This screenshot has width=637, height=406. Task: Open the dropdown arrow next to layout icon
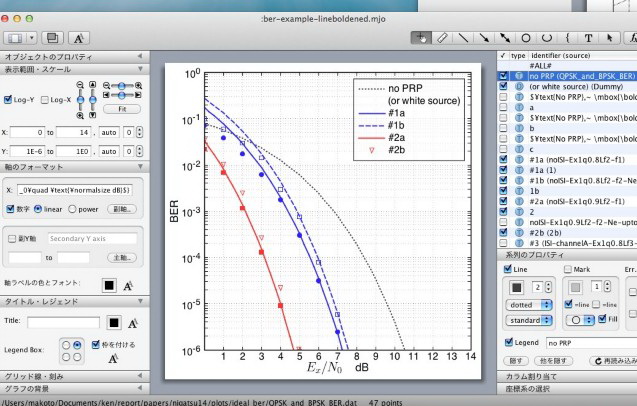(x=32, y=38)
